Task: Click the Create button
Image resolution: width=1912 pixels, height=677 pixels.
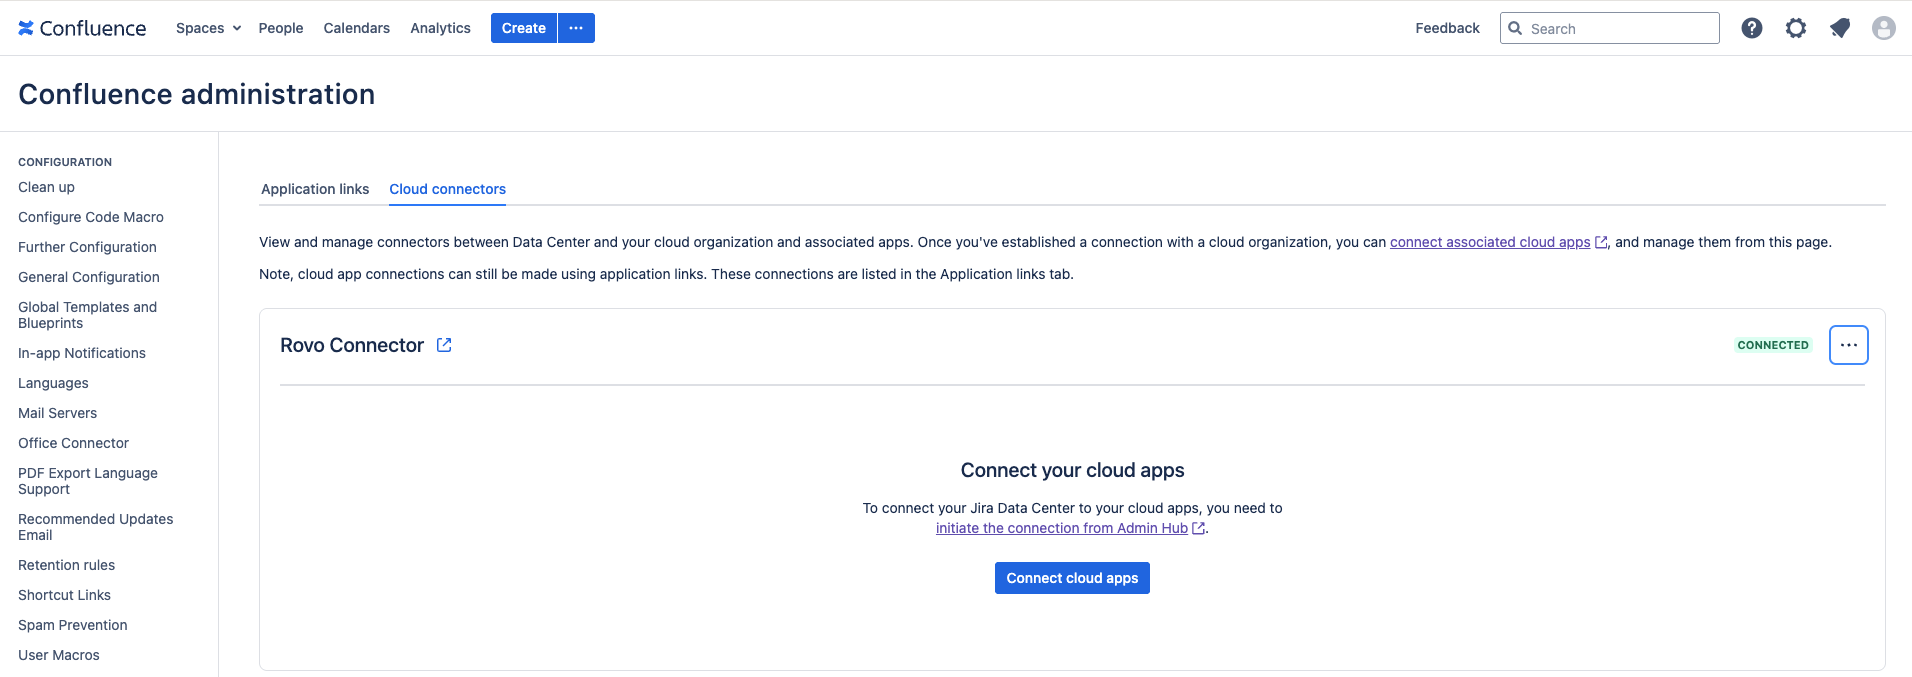Action: (x=524, y=28)
